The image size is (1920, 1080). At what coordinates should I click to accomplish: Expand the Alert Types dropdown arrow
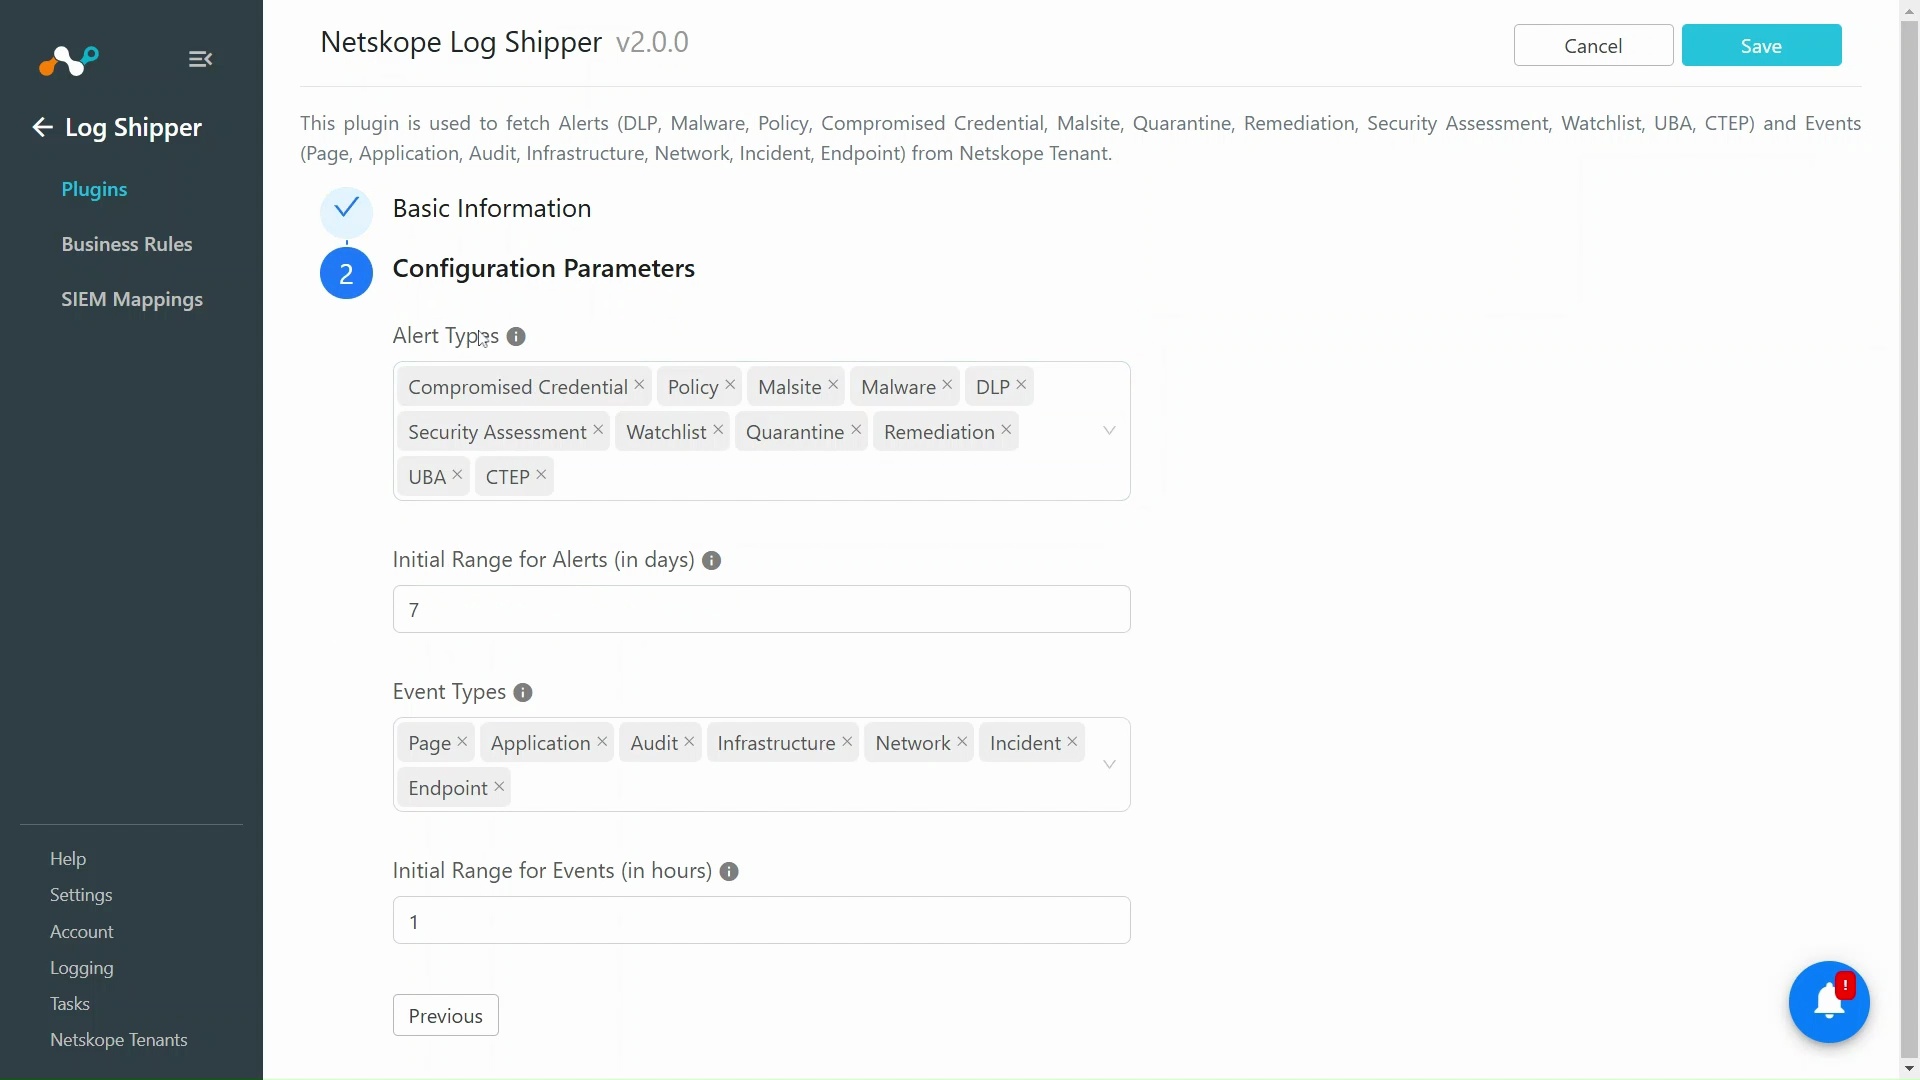point(1110,431)
